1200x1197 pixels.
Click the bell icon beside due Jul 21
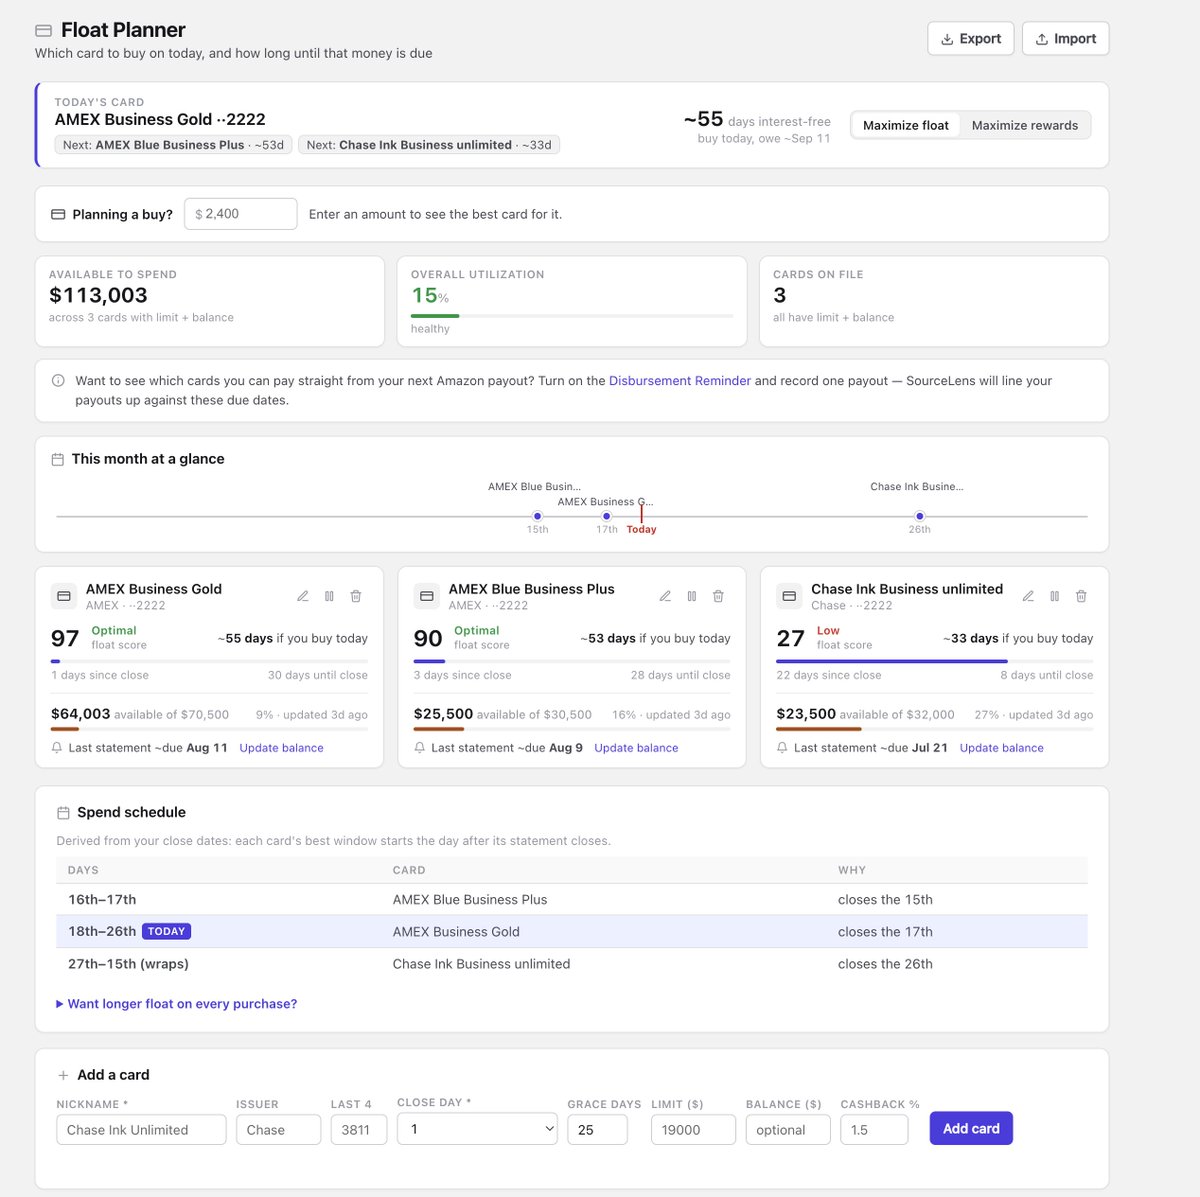click(x=782, y=748)
